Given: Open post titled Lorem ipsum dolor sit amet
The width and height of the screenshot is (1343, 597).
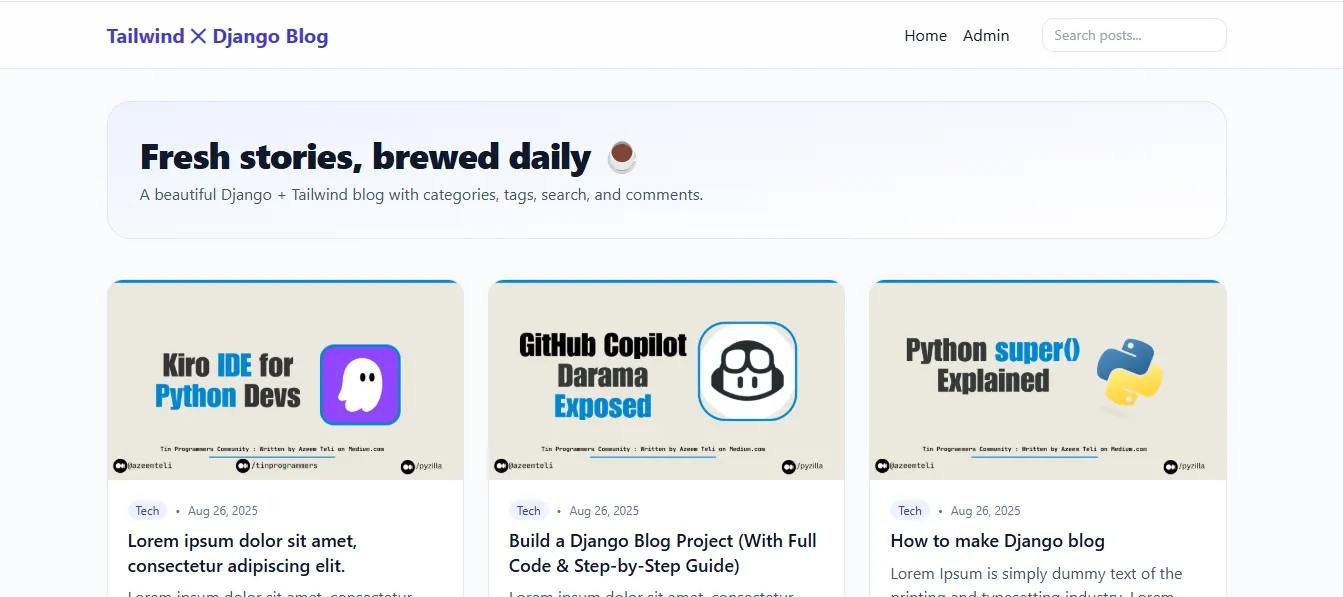Looking at the screenshot, I should tap(242, 553).
